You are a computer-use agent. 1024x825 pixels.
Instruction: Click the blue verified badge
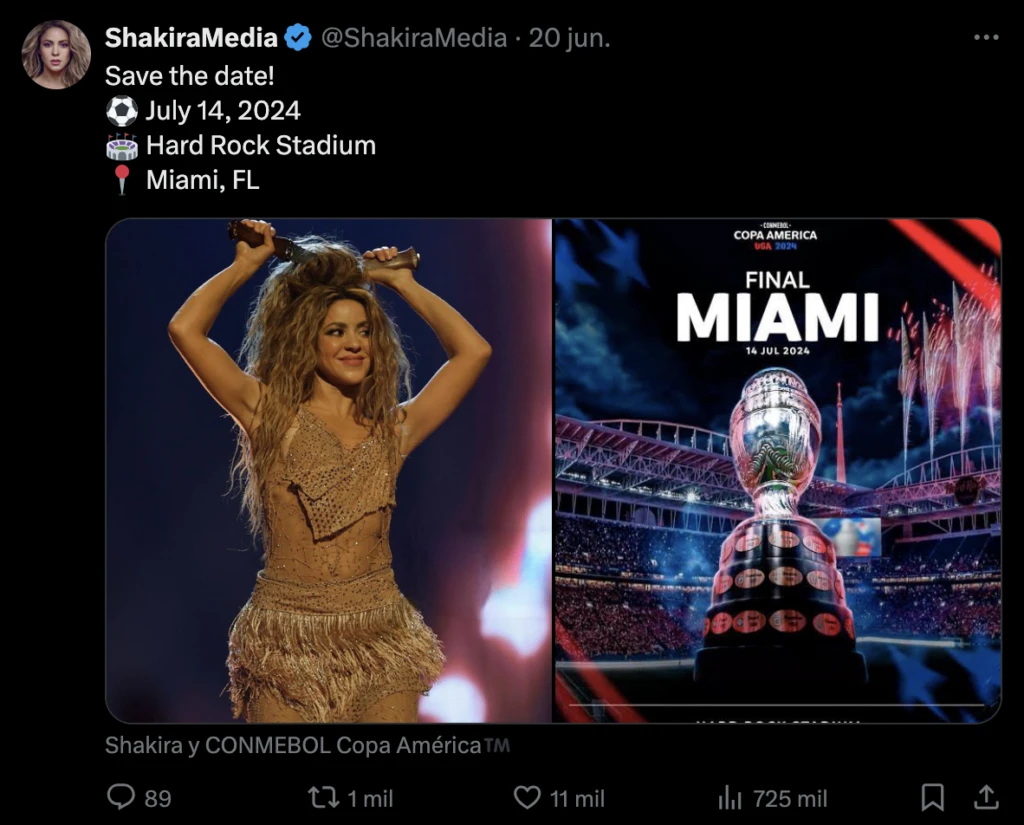click(x=297, y=38)
